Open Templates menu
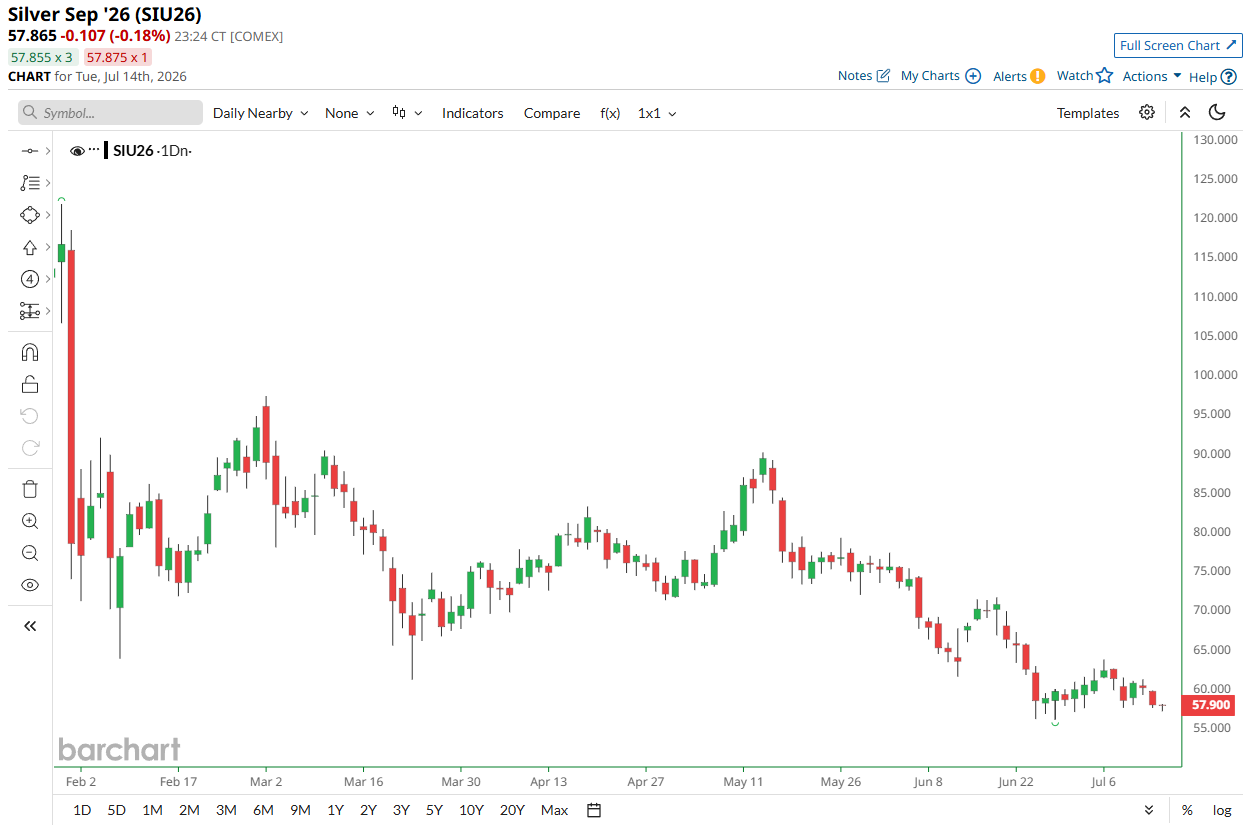The height and width of the screenshot is (828, 1253). tap(1088, 113)
